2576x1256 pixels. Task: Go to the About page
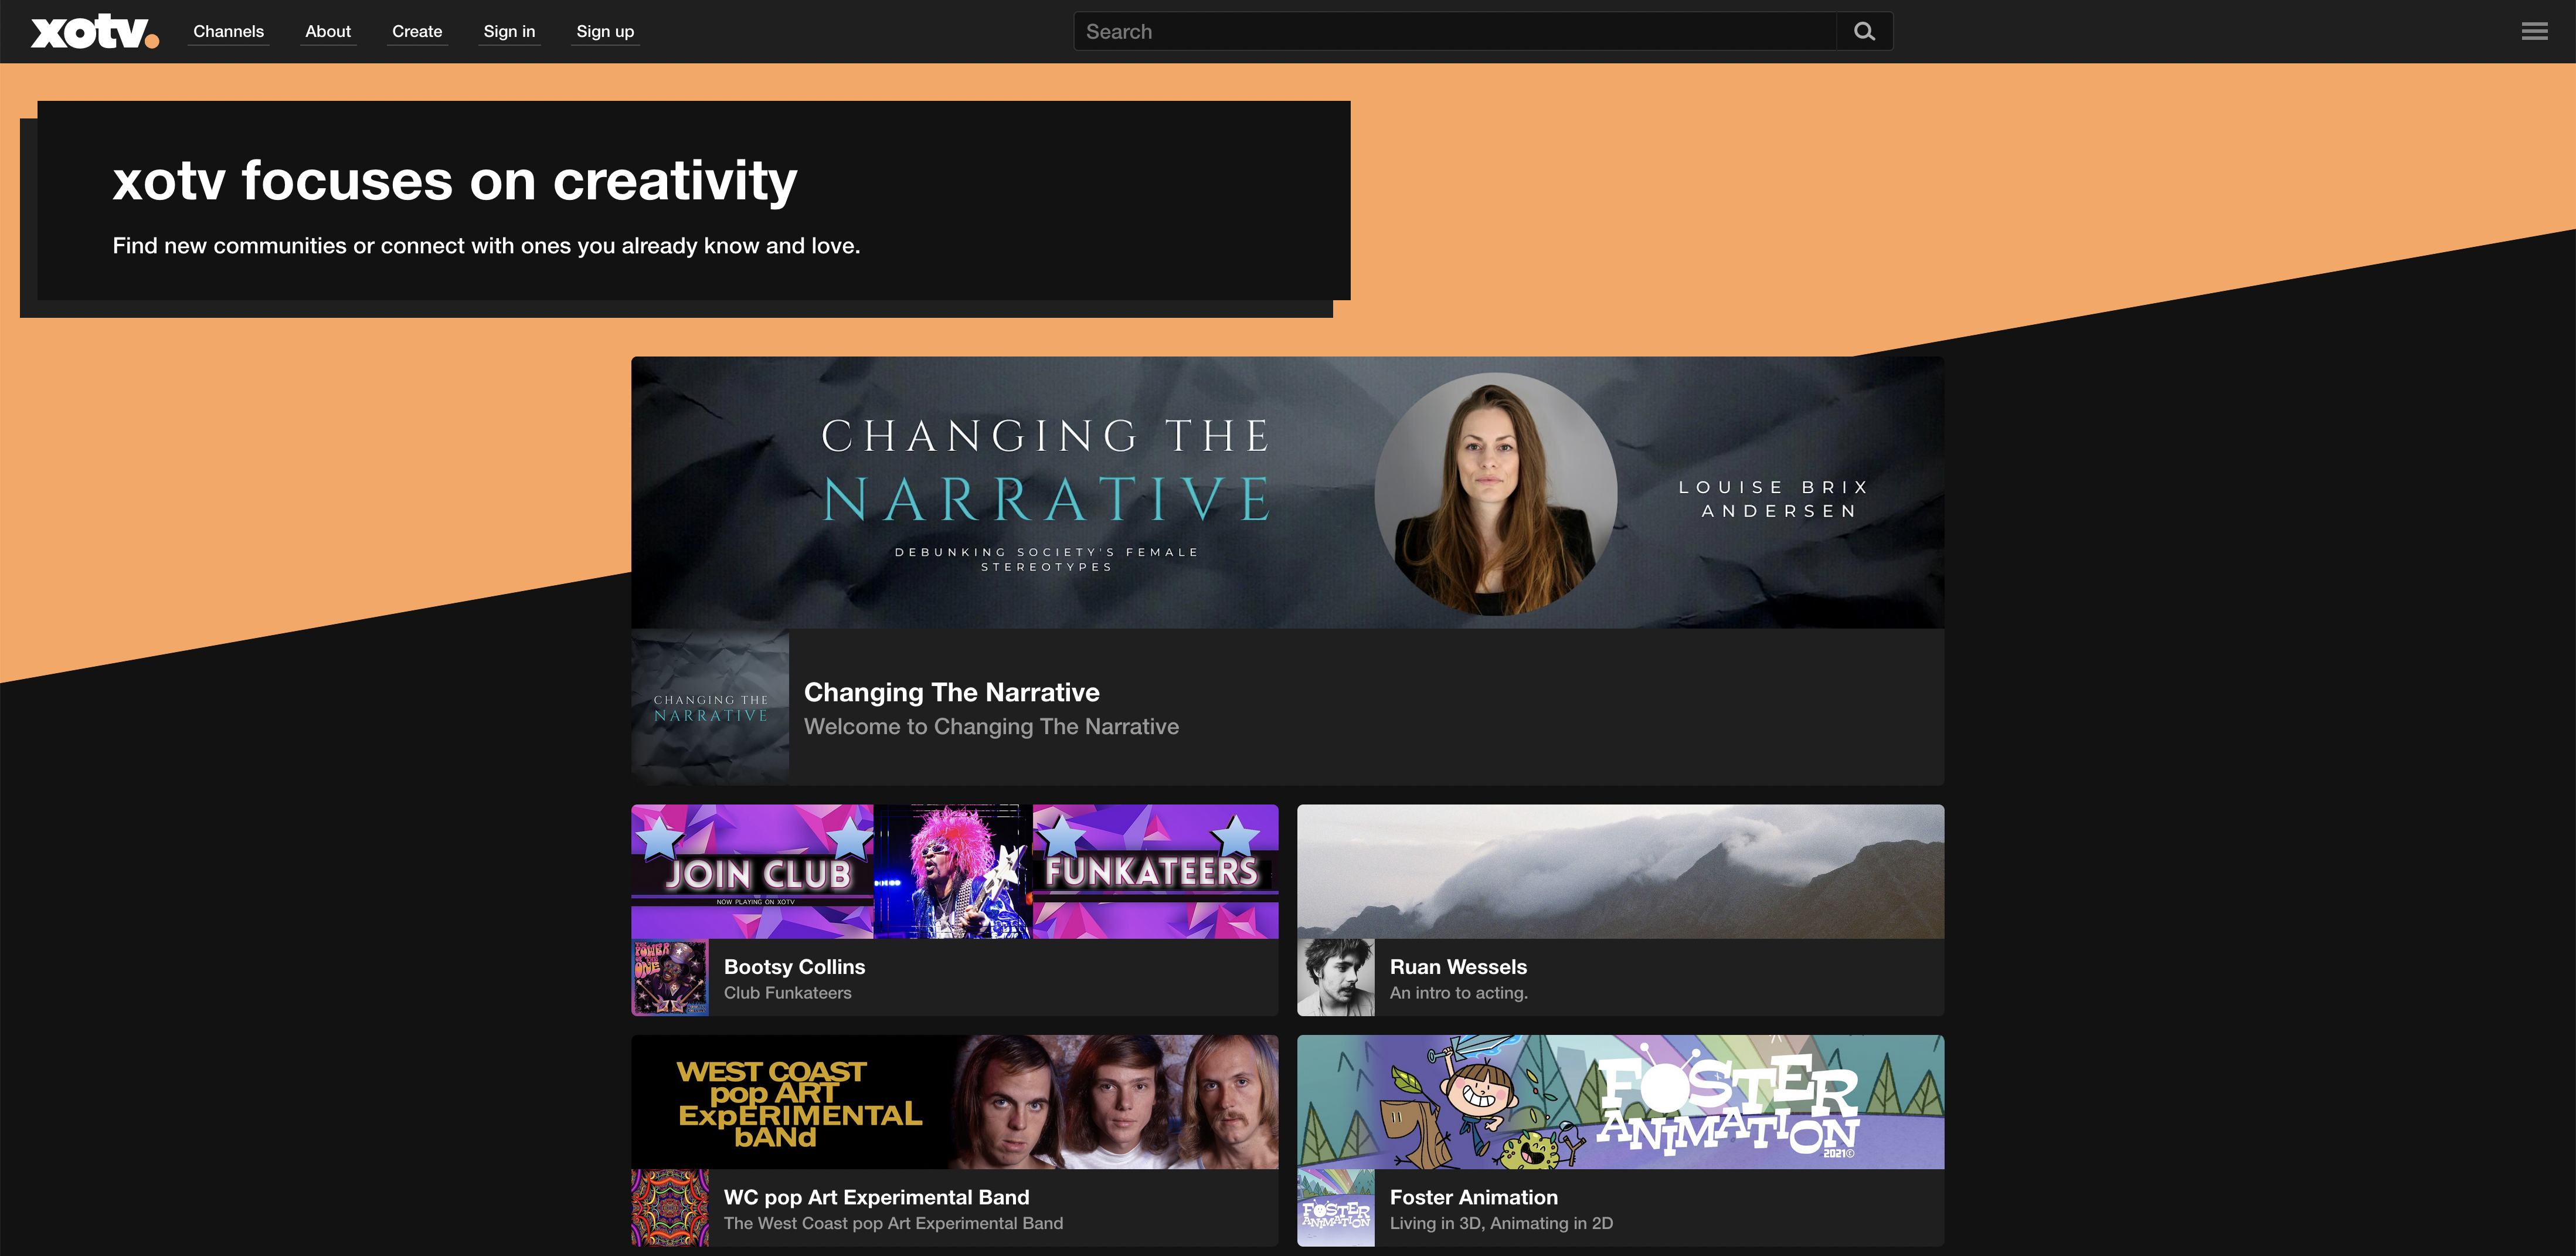tap(328, 32)
